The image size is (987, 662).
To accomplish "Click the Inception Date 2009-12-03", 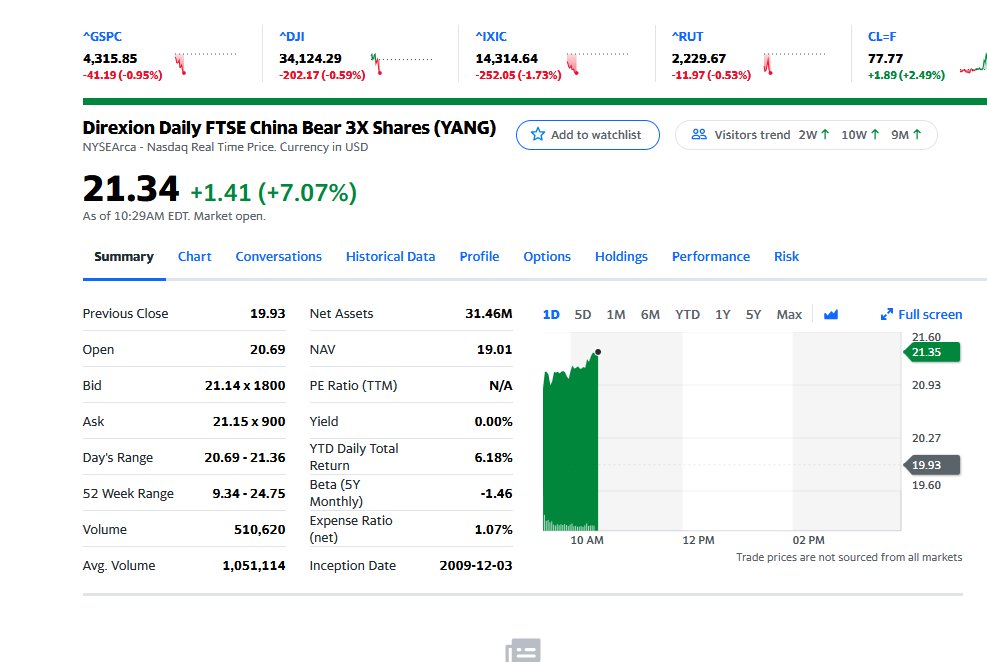I will pos(476,565).
